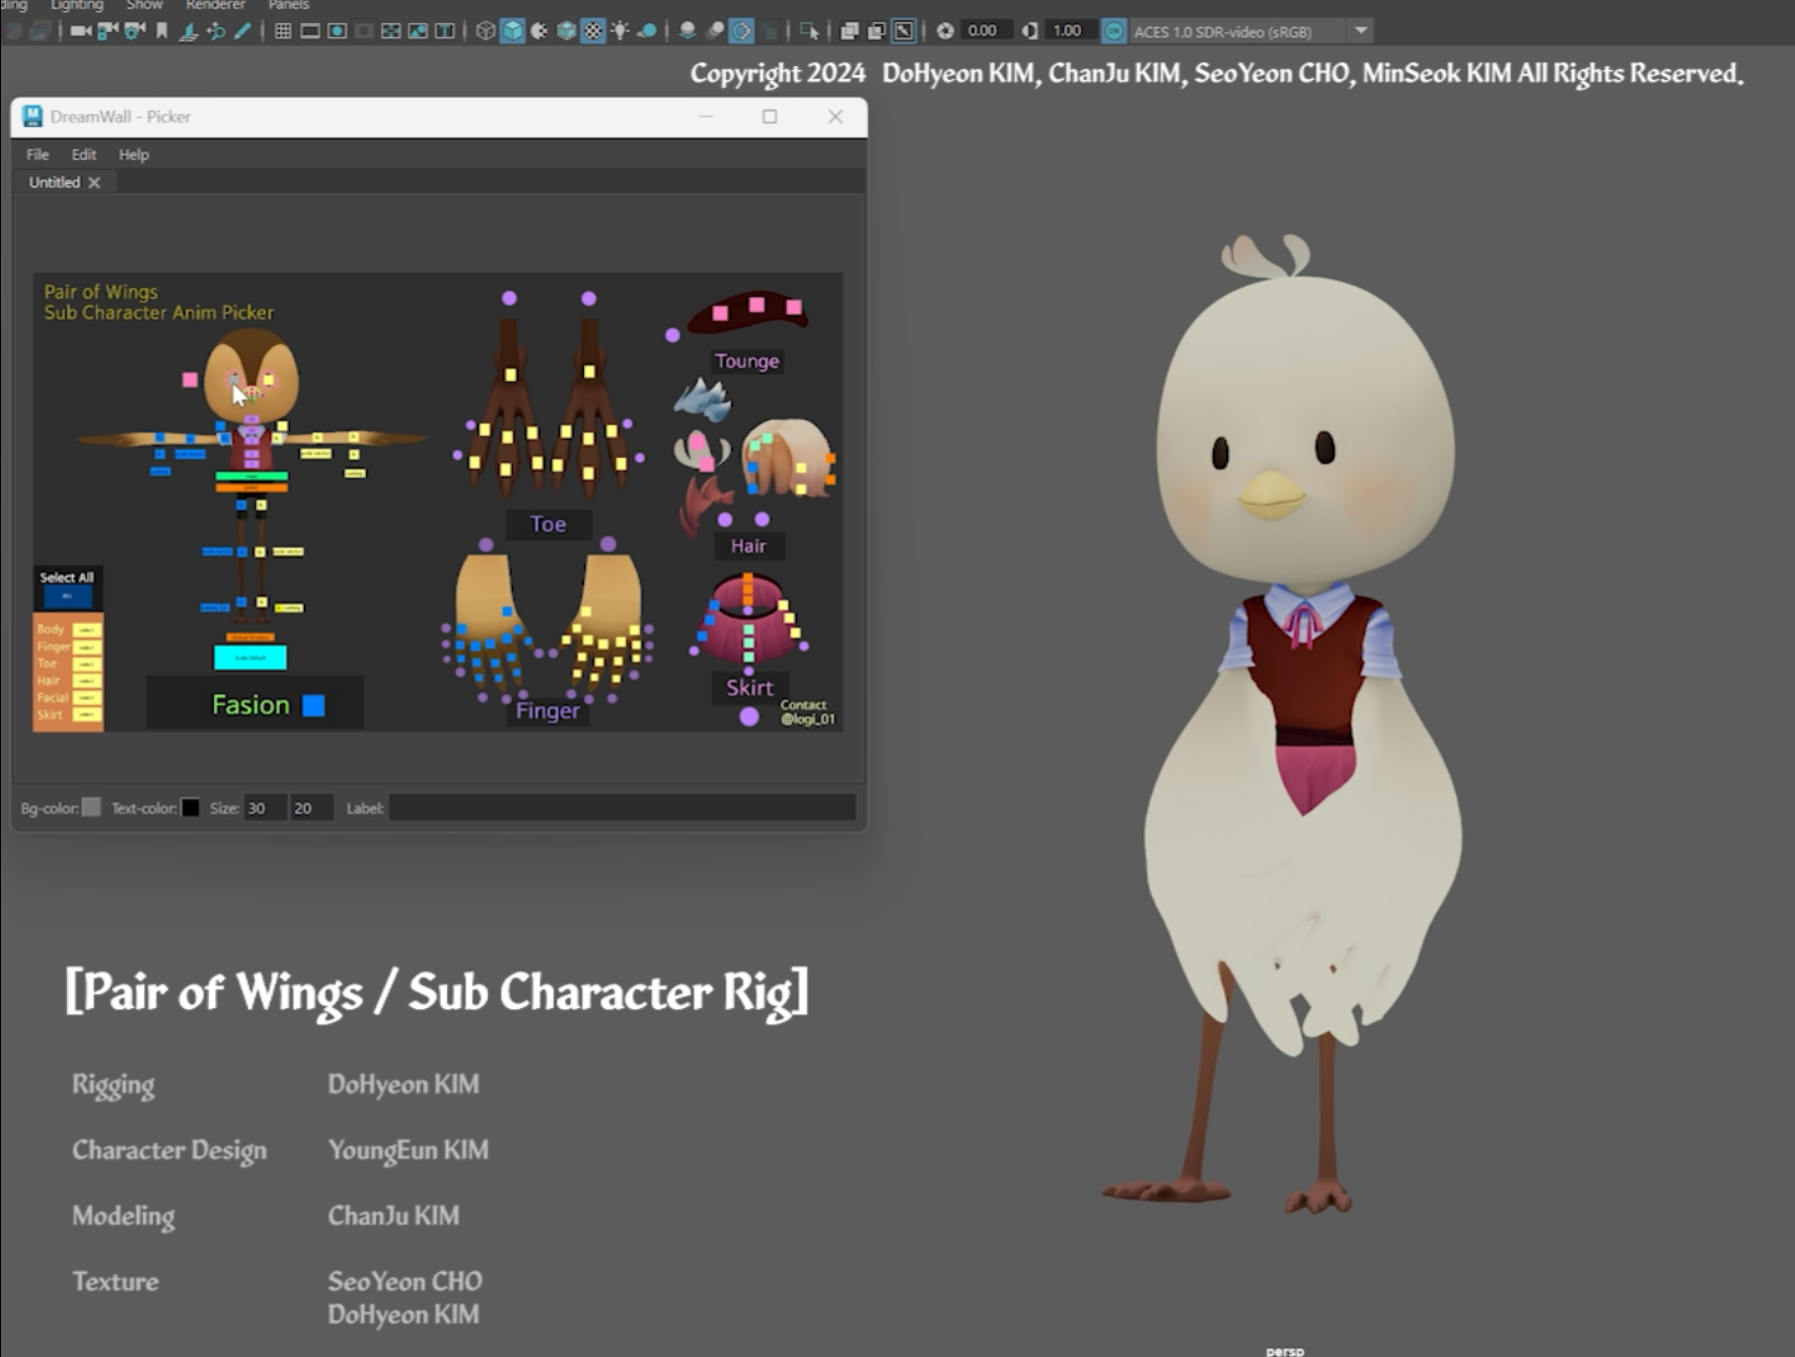This screenshot has width=1795, height=1357.
Task: Toggle X-Ray Active Components icon
Action: click(x=876, y=31)
